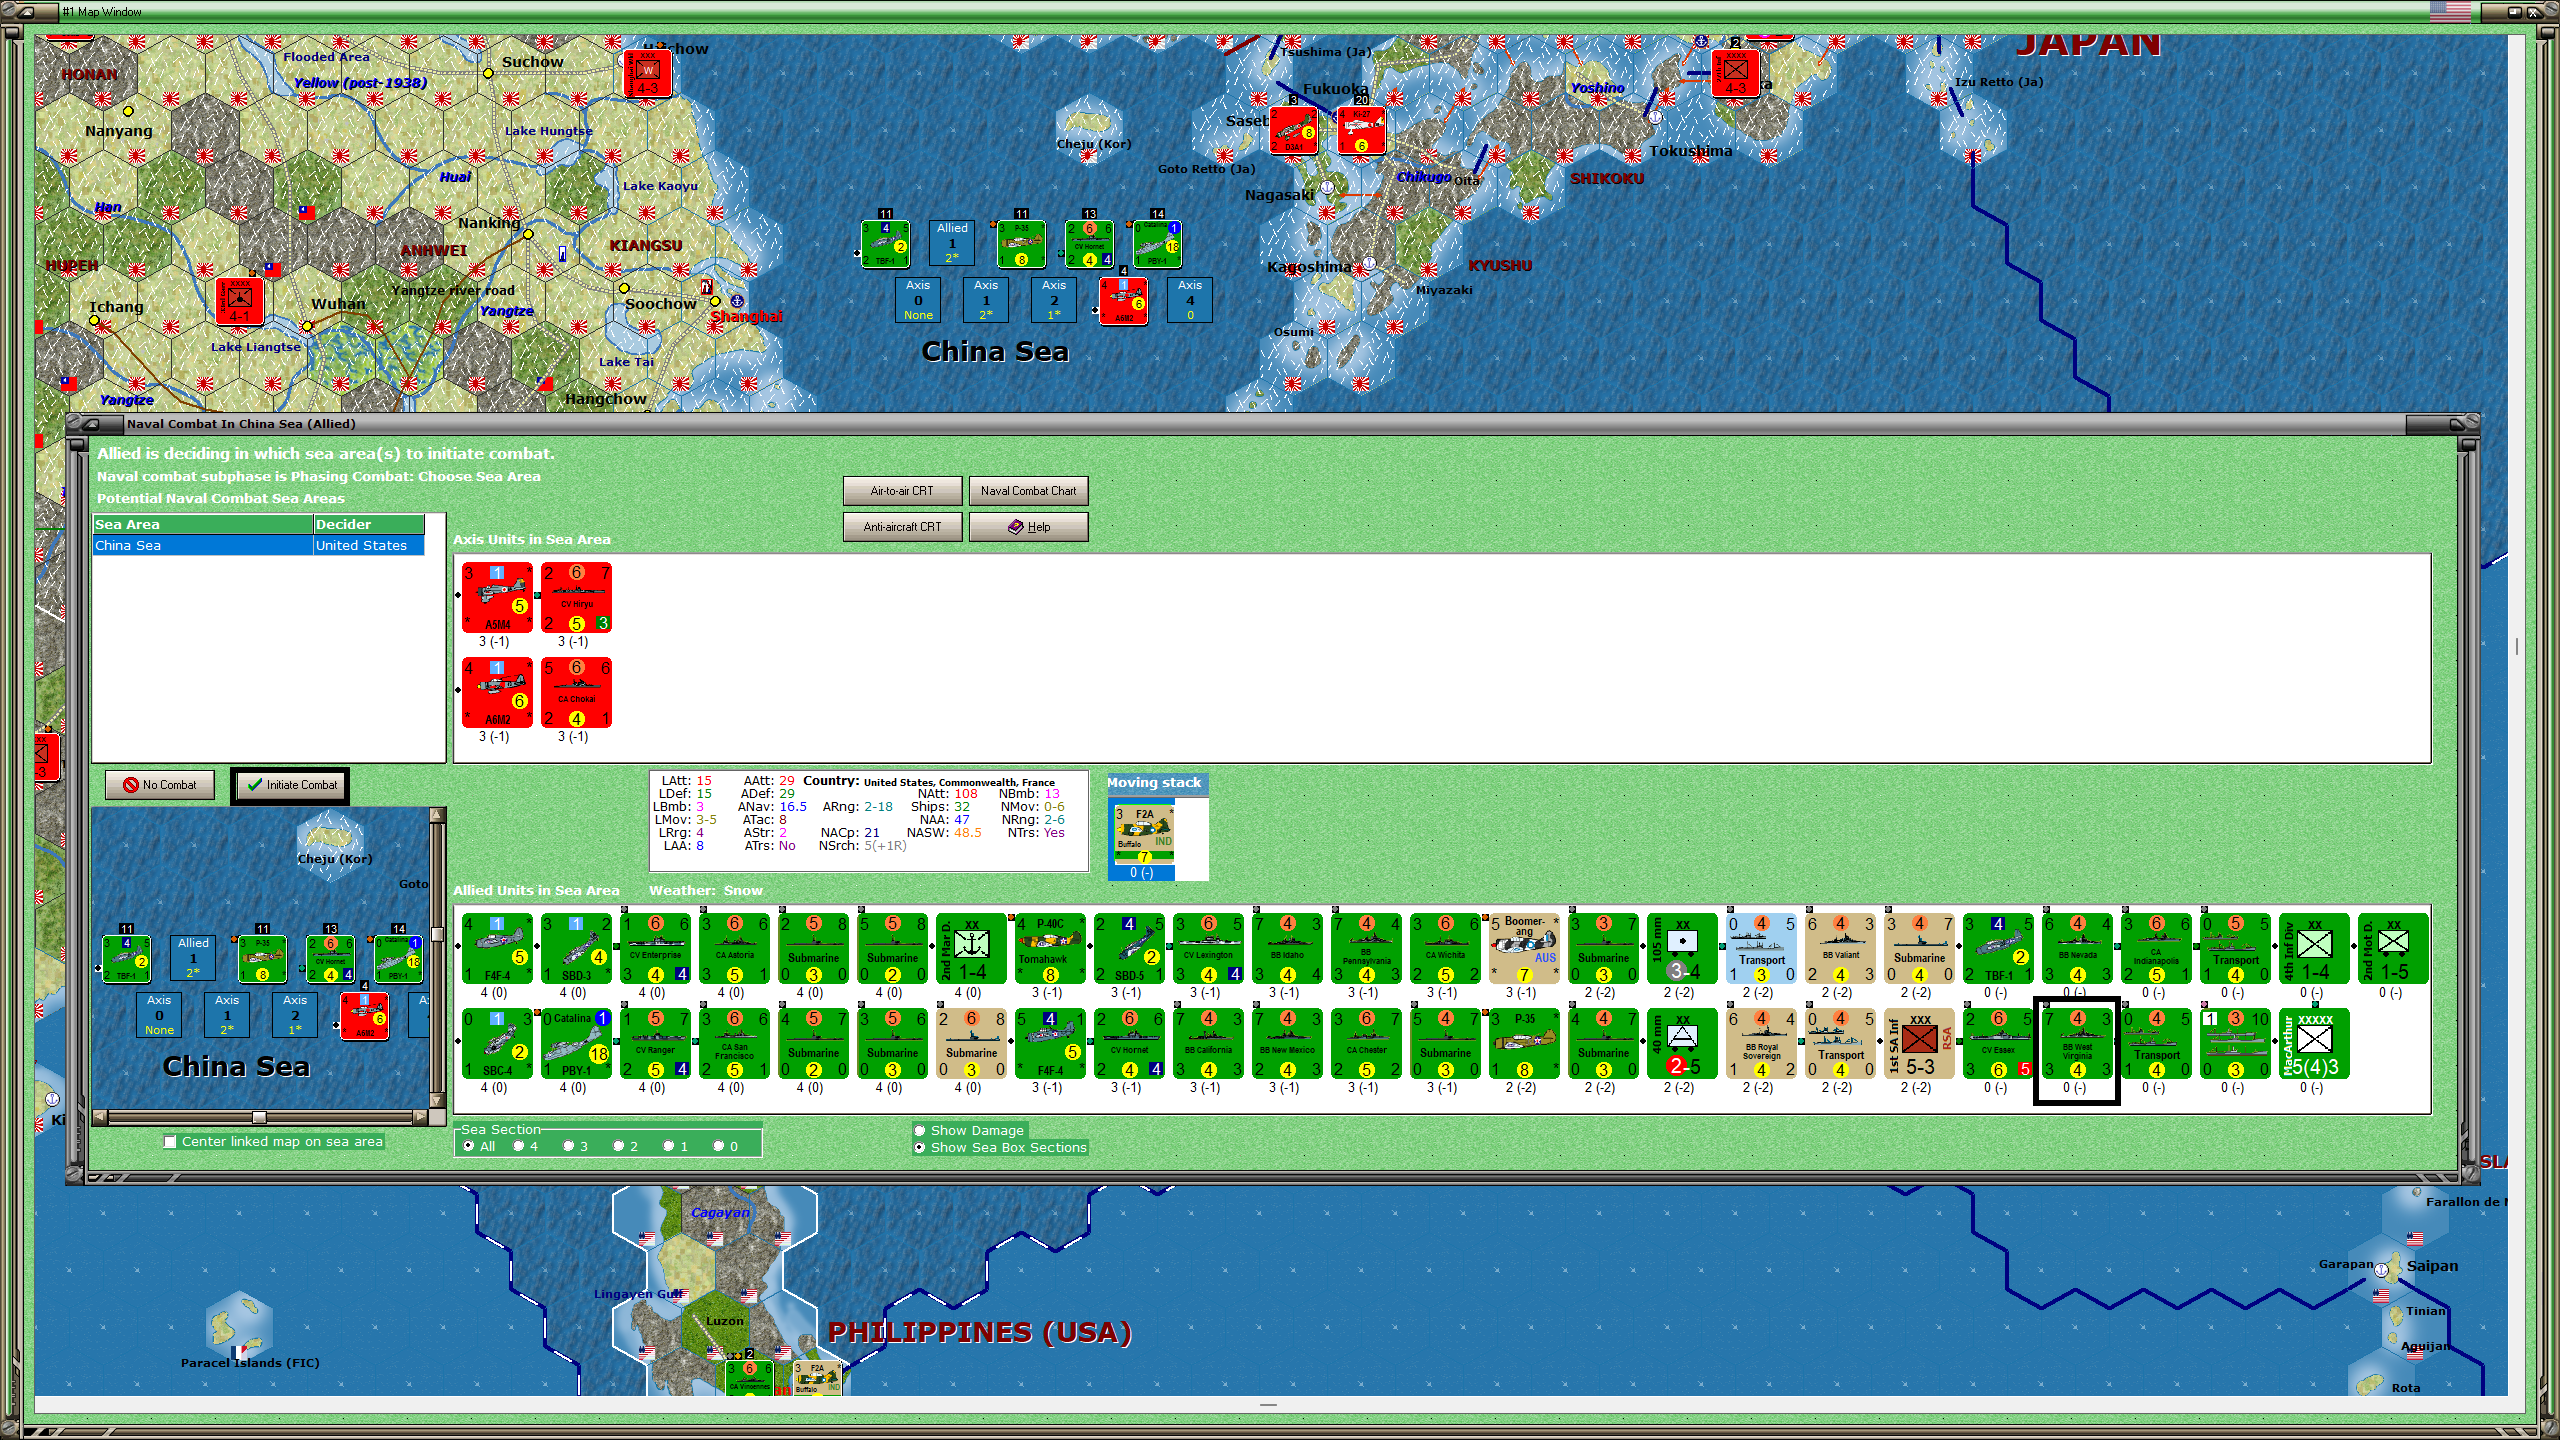
Task: Click the Initiate Combat button
Action: pos(291,785)
